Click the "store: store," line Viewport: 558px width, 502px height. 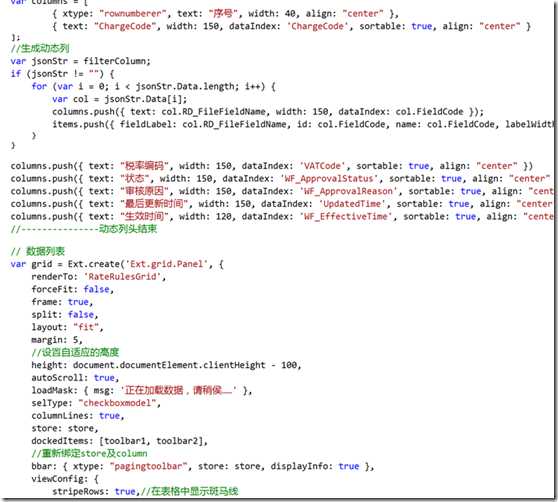click(x=65, y=429)
